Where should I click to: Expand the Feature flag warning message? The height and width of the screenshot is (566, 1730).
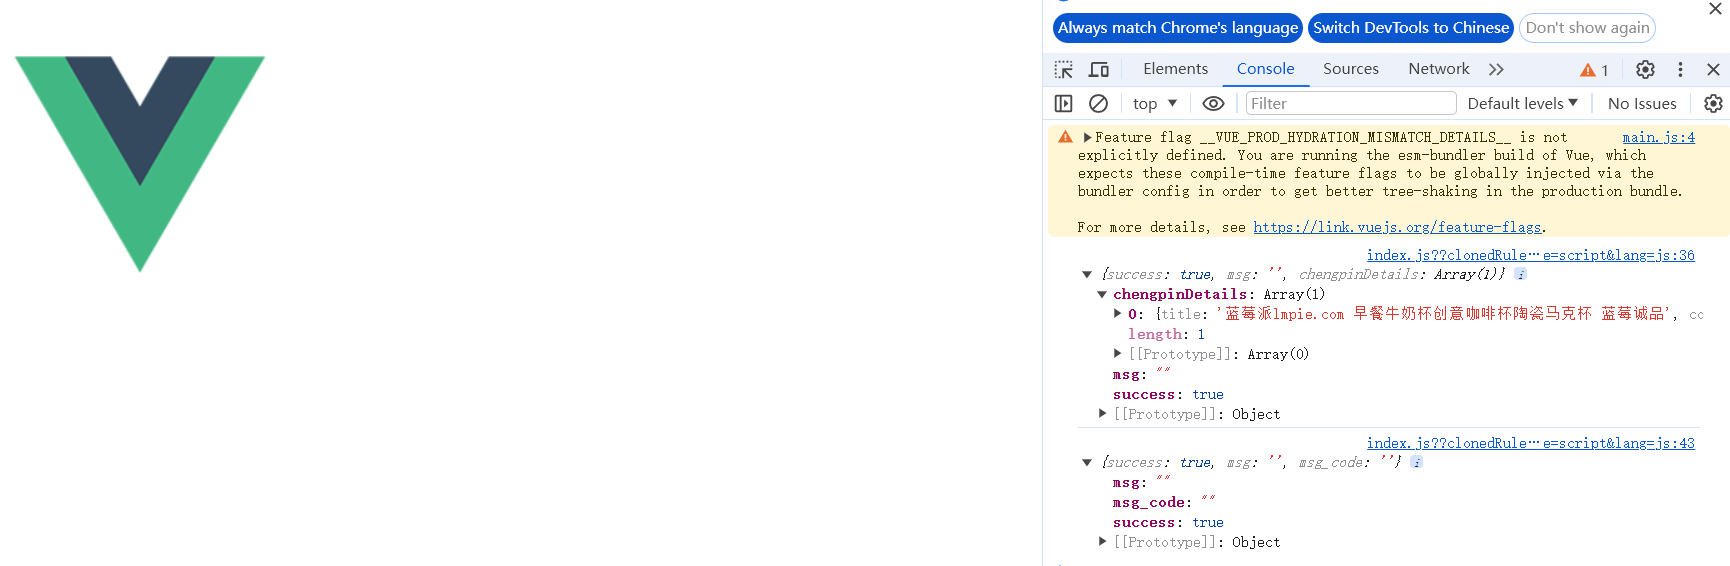1087,138
